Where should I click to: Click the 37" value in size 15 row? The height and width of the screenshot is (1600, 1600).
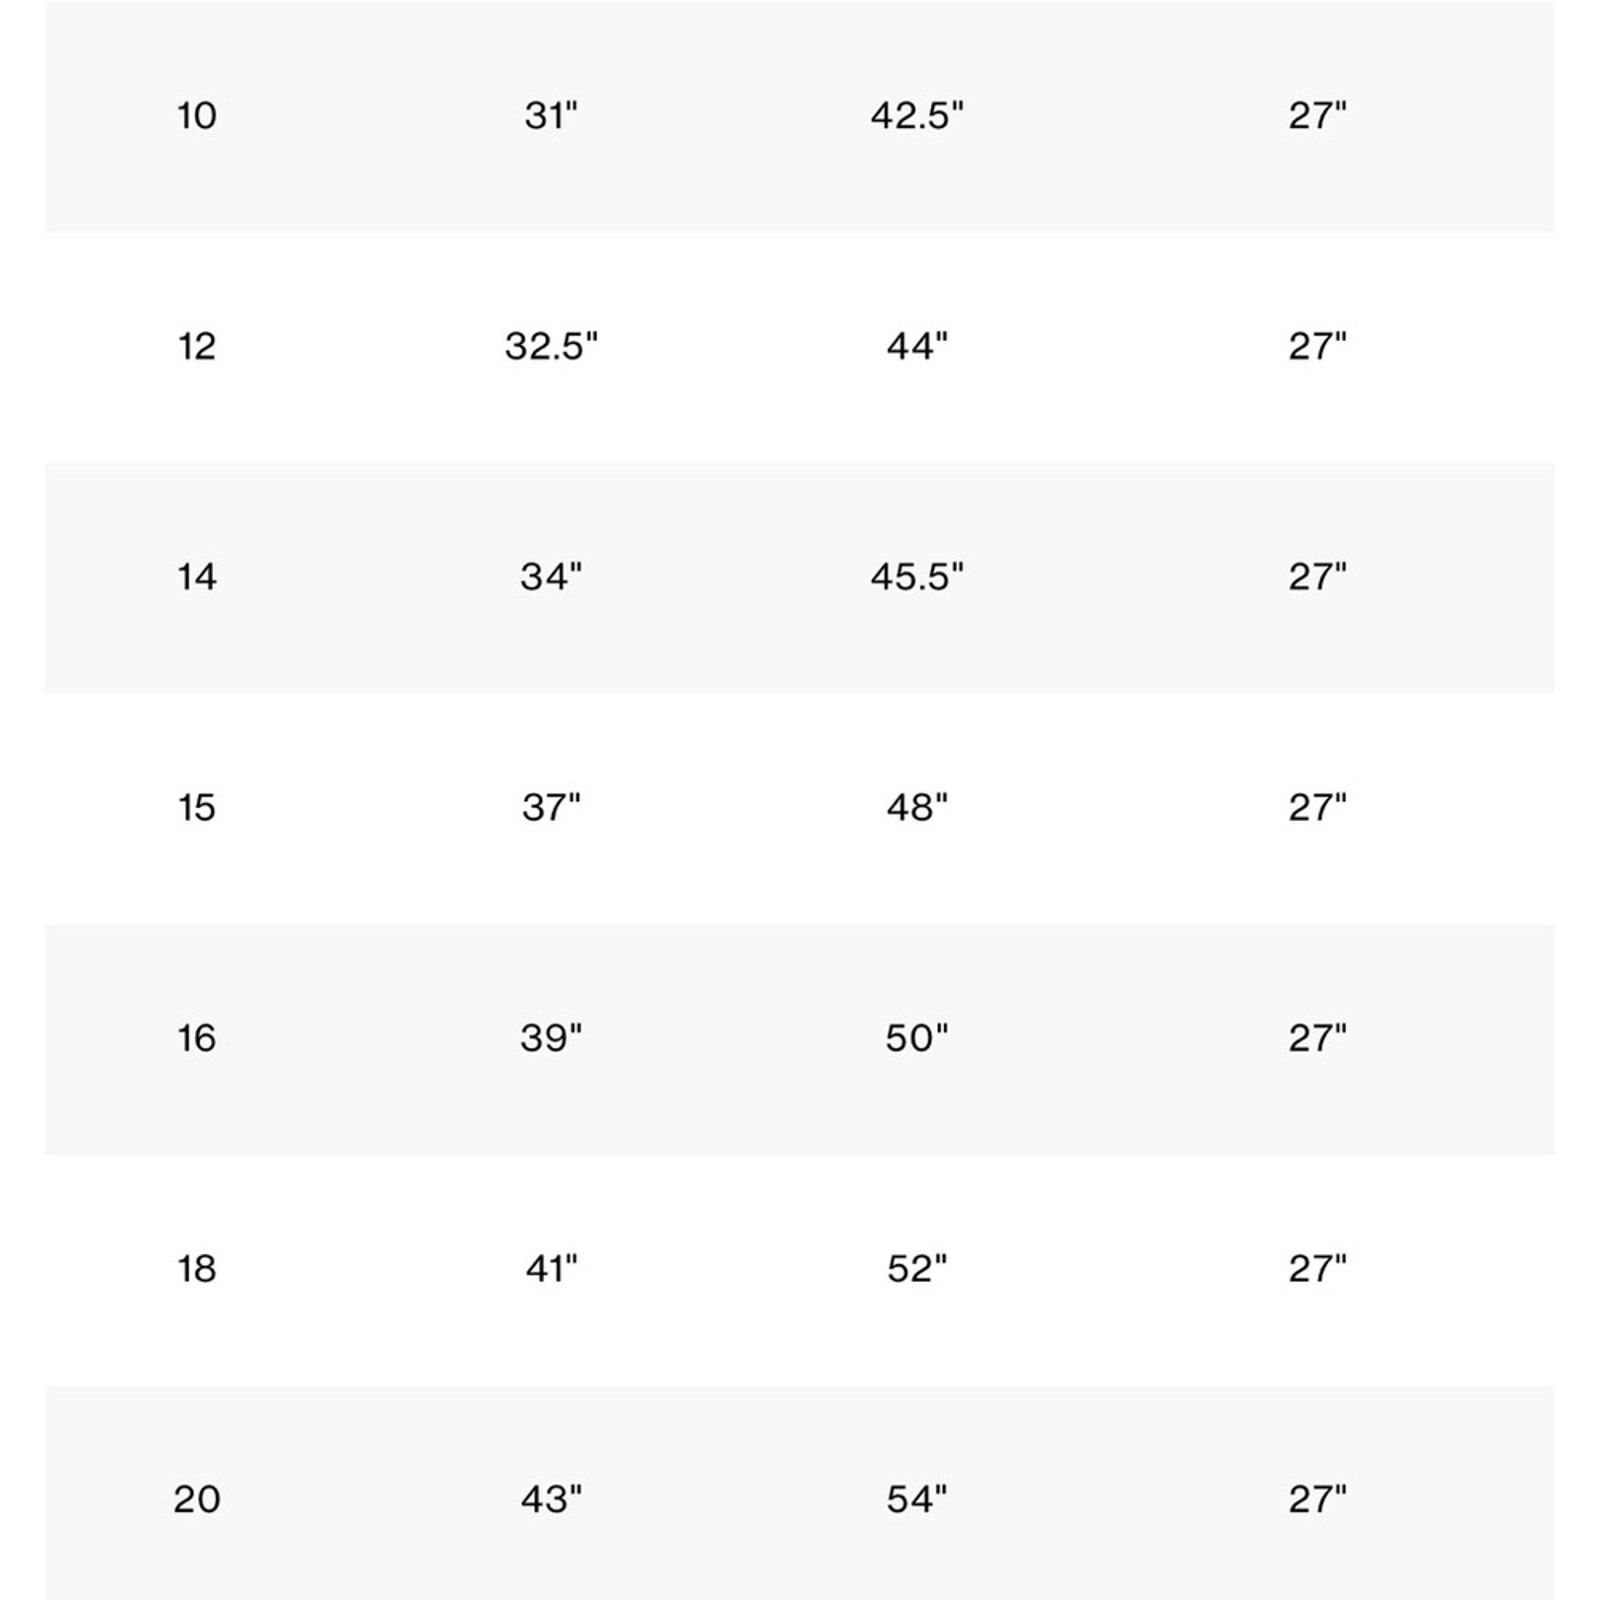click(x=551, y=808)
